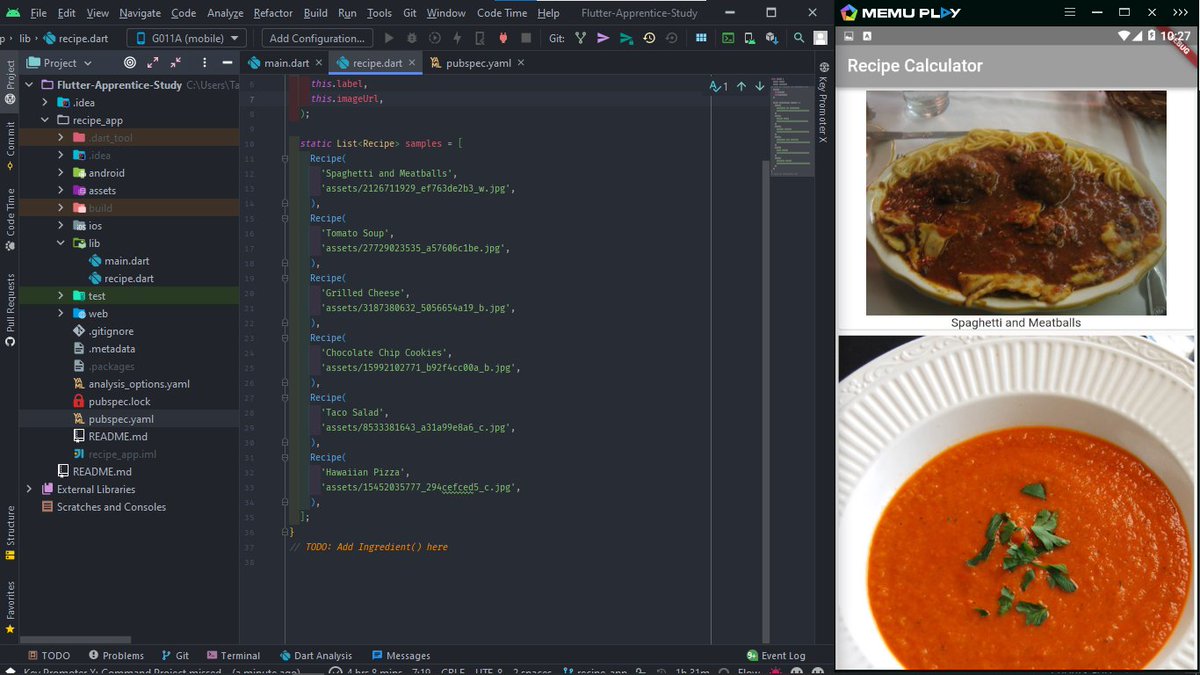The width and height of the screenshot is (1200, 675).
Task: Expand External Libraries node
Action: tap(29, 489)
